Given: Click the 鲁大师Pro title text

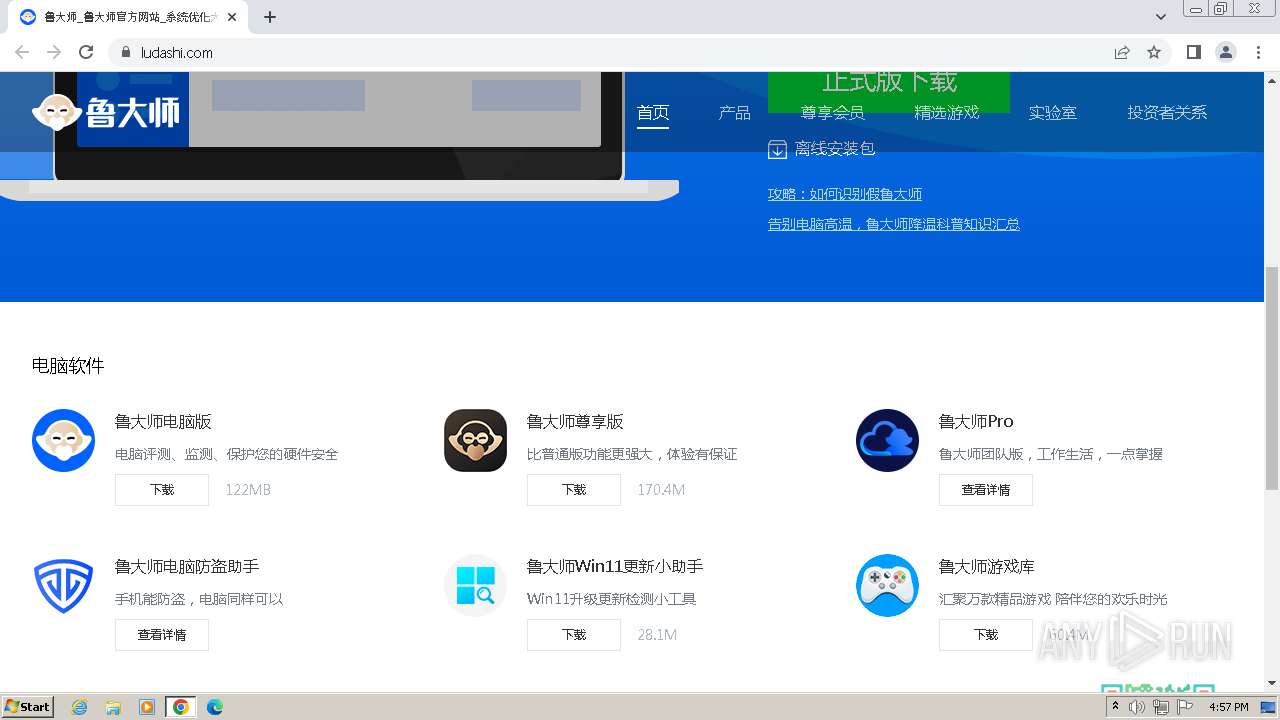Looking at the screenshot, I should click(976, 422).
